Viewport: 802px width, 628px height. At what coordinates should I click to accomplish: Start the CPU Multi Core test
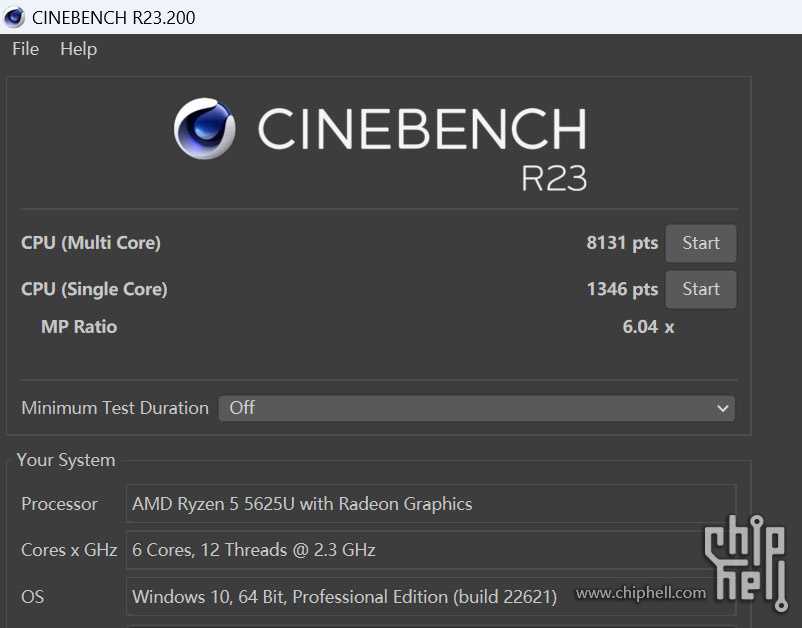coord(701,243)
